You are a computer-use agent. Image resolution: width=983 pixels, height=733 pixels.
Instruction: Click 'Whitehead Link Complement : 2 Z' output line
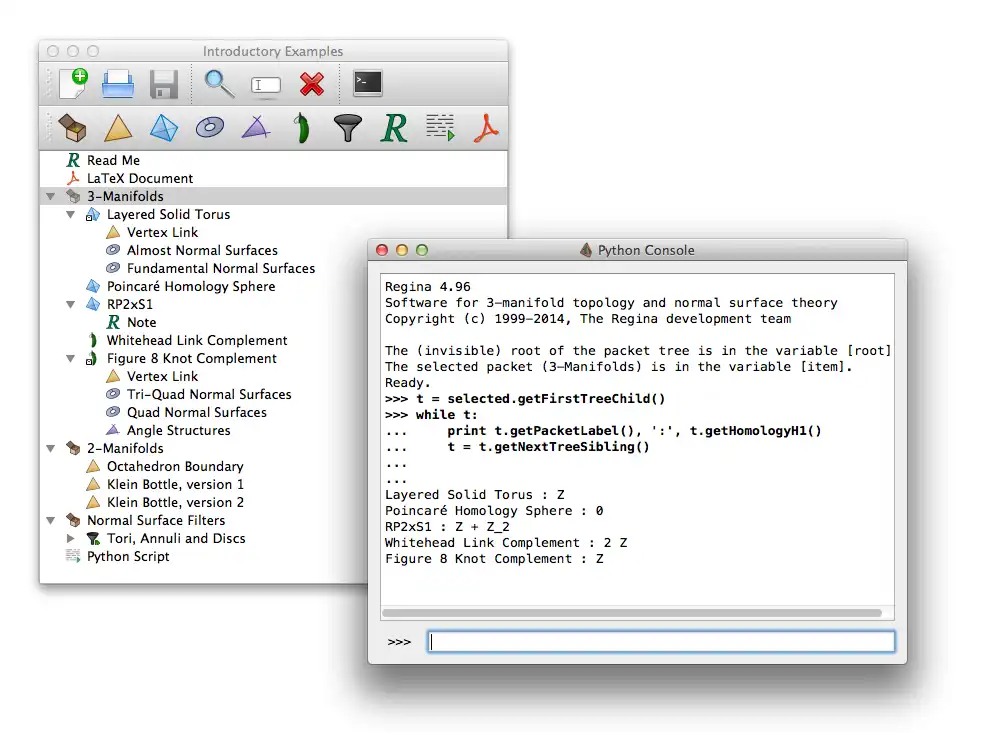506,543
